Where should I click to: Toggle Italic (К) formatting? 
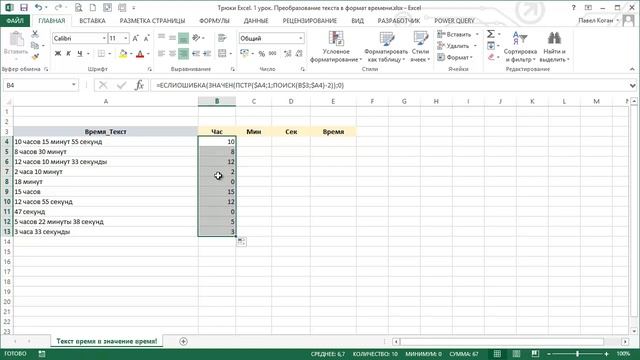(69, 53)
